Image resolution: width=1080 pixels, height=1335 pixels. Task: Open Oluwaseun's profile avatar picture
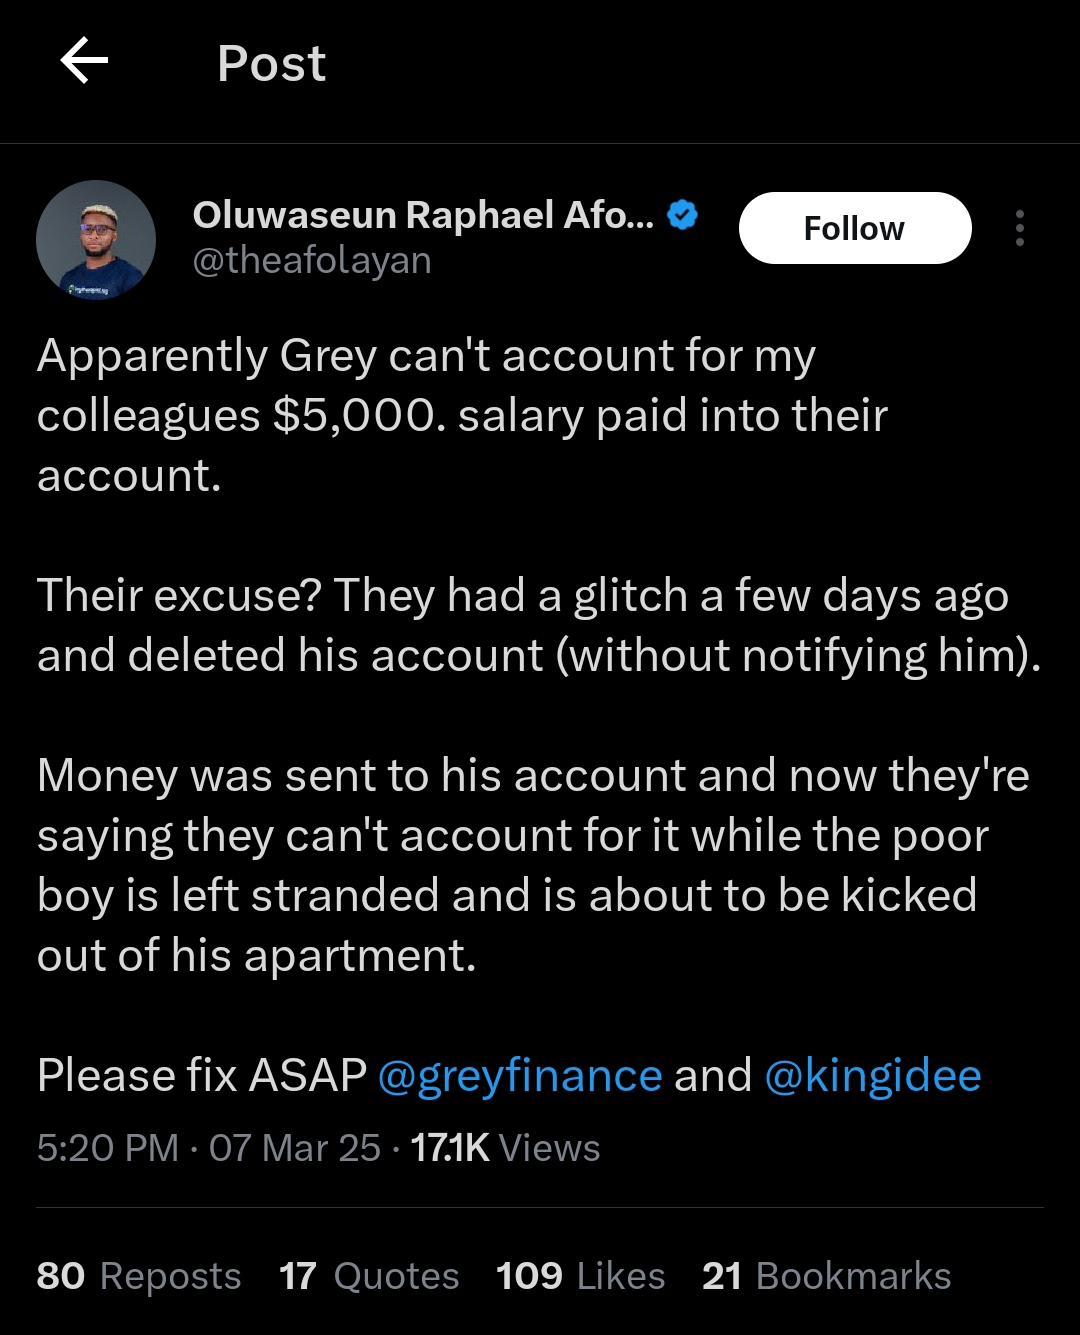tap(96, 240)
